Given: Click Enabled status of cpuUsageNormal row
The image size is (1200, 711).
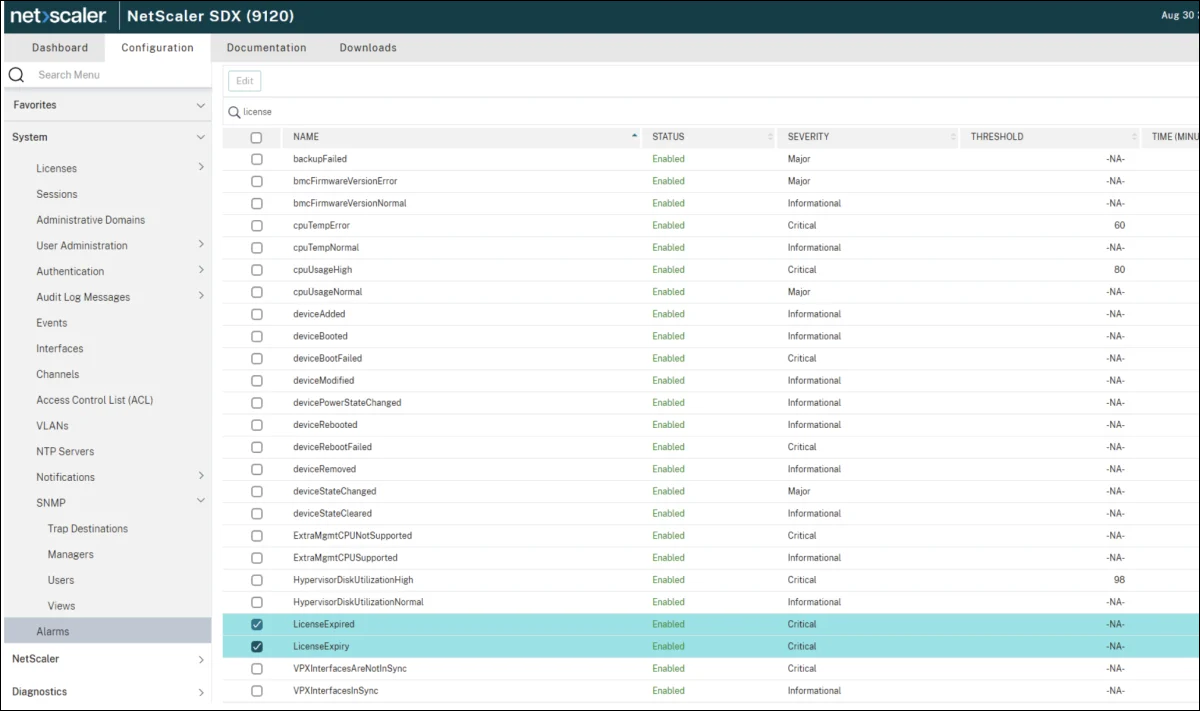Looking at the screenshot, I should click(x=668, y=292).
